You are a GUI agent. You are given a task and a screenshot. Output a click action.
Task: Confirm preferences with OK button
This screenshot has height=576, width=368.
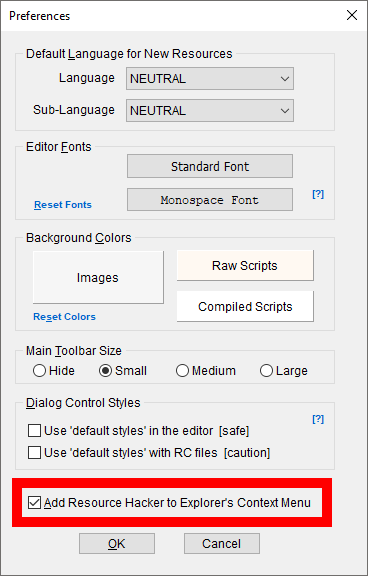(x=117, y=544)
